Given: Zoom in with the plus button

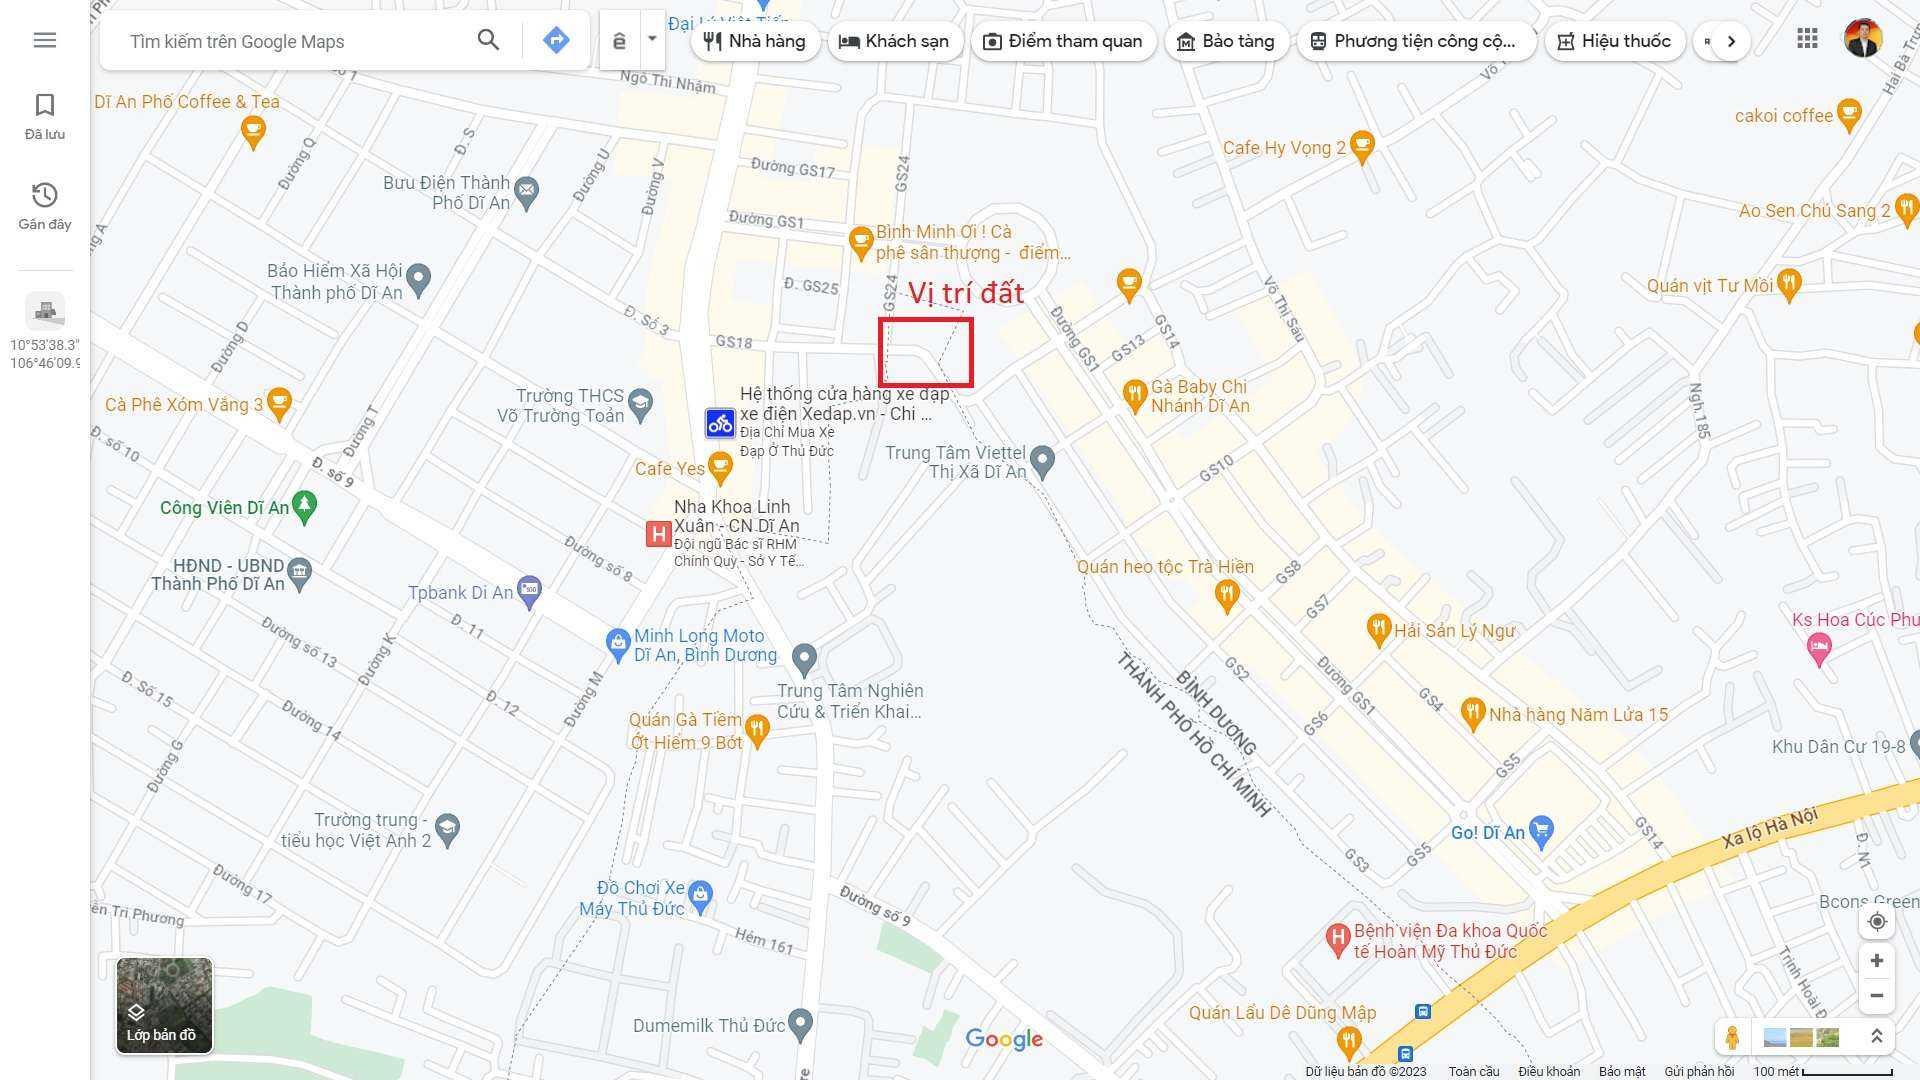Looking at the screenshot, I should 1877,961.
